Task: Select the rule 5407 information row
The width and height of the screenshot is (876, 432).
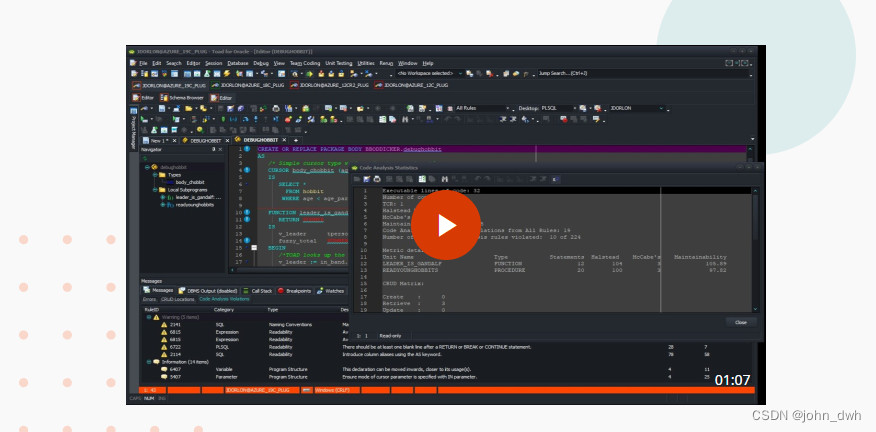Action: 447,377
